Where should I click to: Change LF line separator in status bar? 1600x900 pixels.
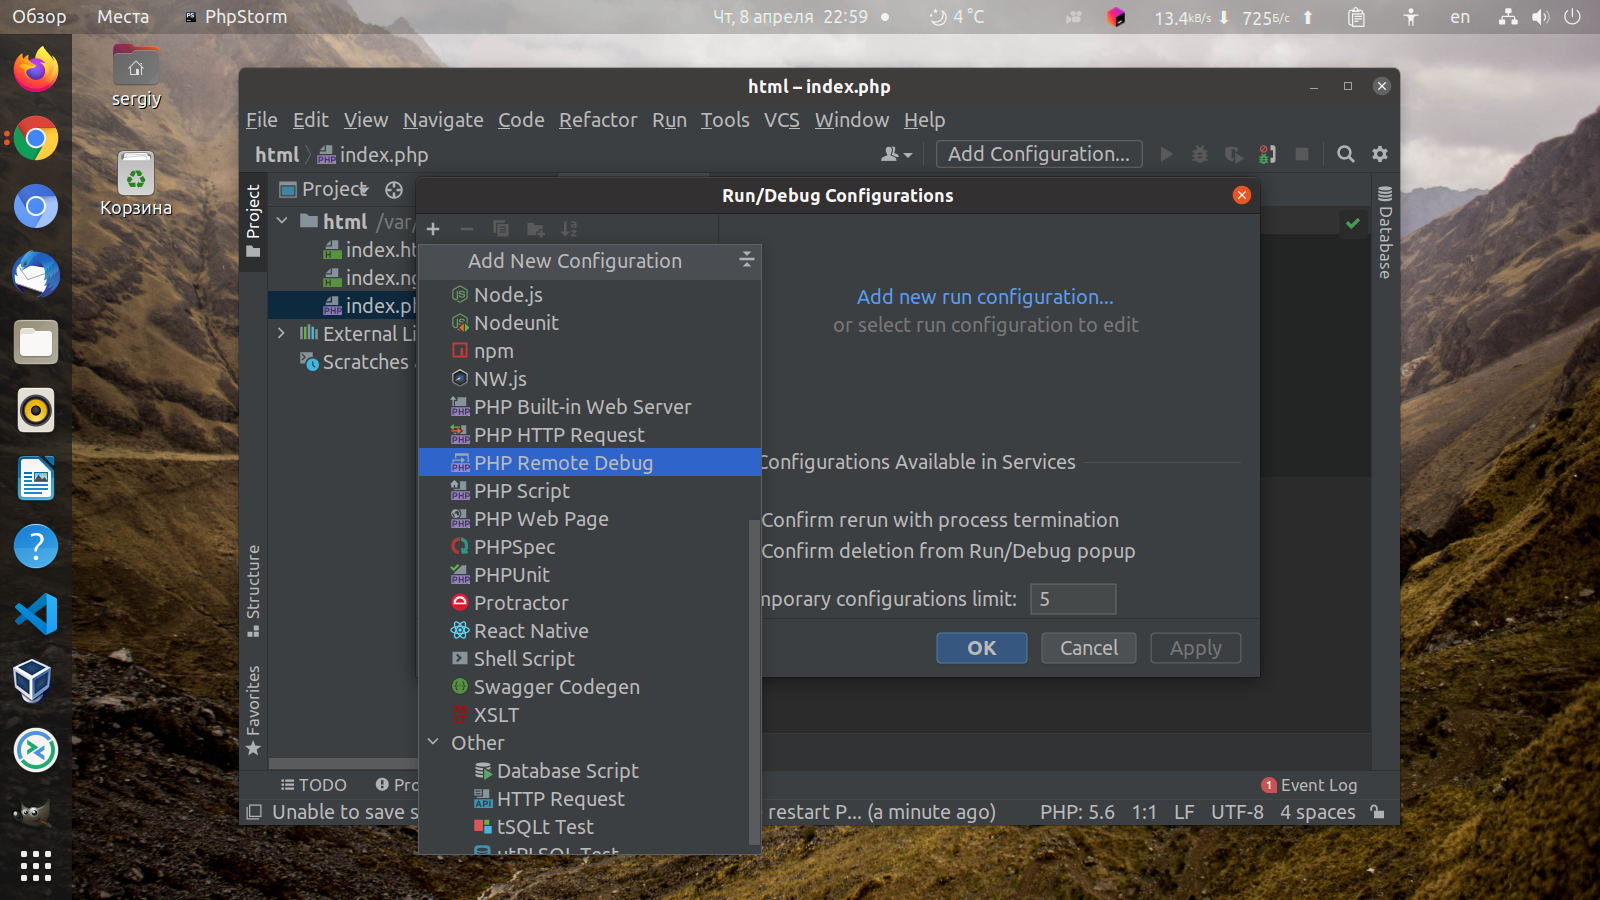(1184, 812)
